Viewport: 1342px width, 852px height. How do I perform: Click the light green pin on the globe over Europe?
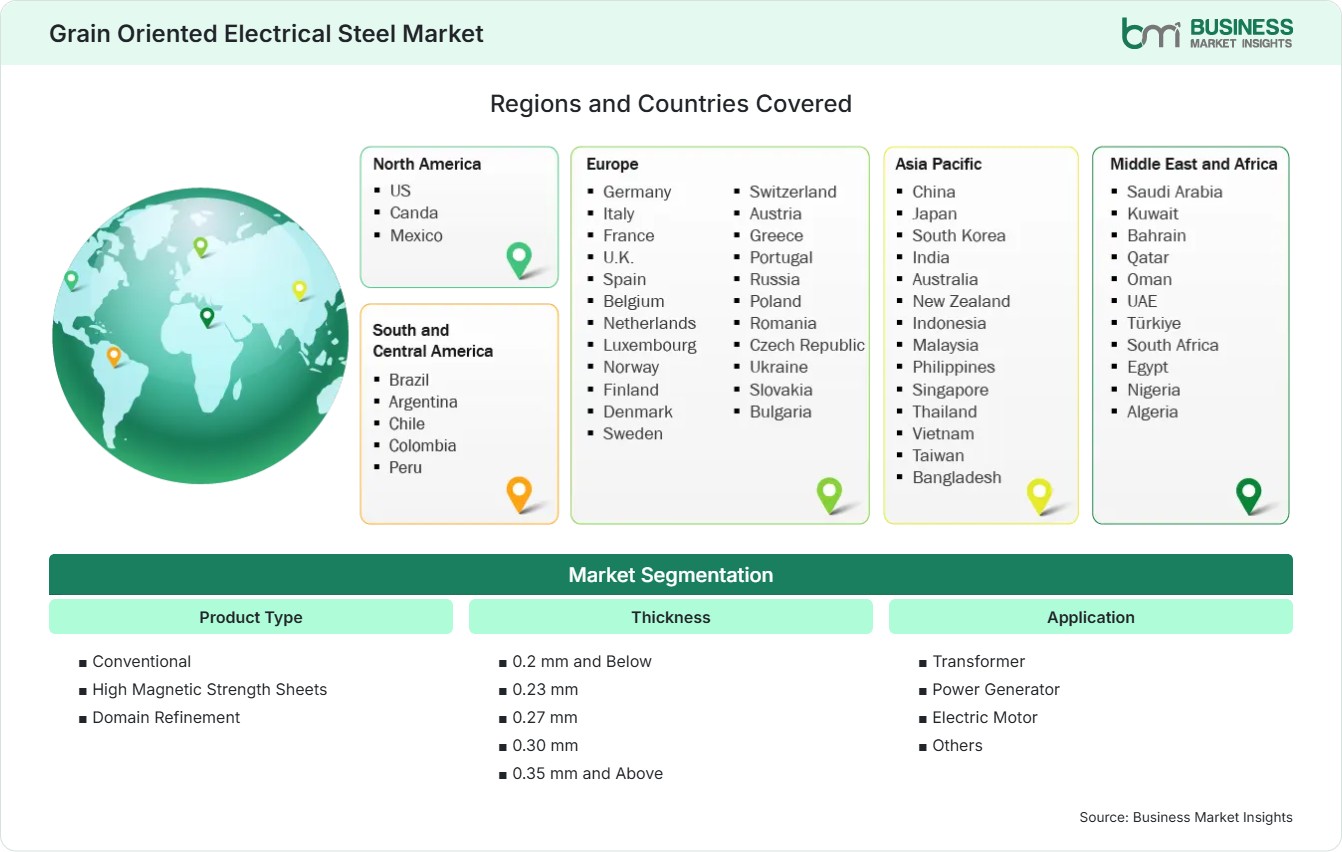click(200, 246)
